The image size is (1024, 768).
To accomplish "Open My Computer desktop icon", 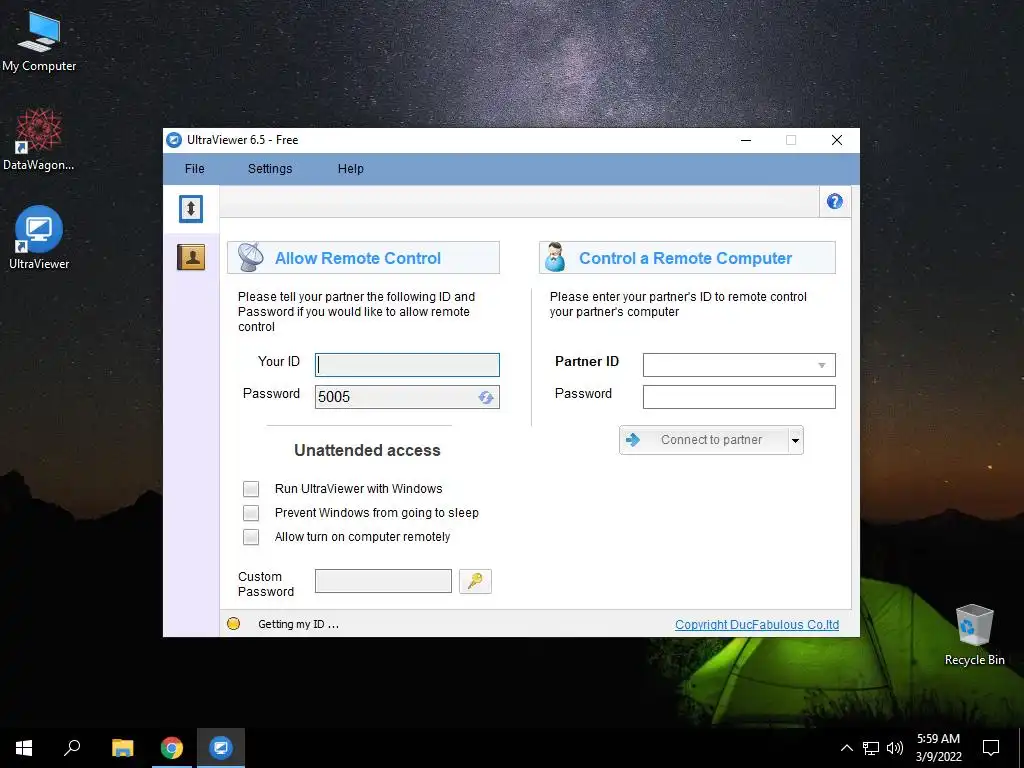I will [x=39, y=43].
